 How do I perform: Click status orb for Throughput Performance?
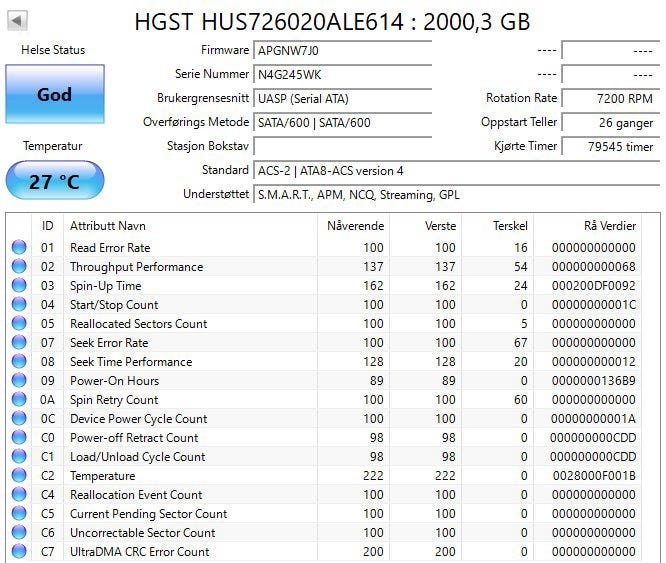tap(19, 266)
